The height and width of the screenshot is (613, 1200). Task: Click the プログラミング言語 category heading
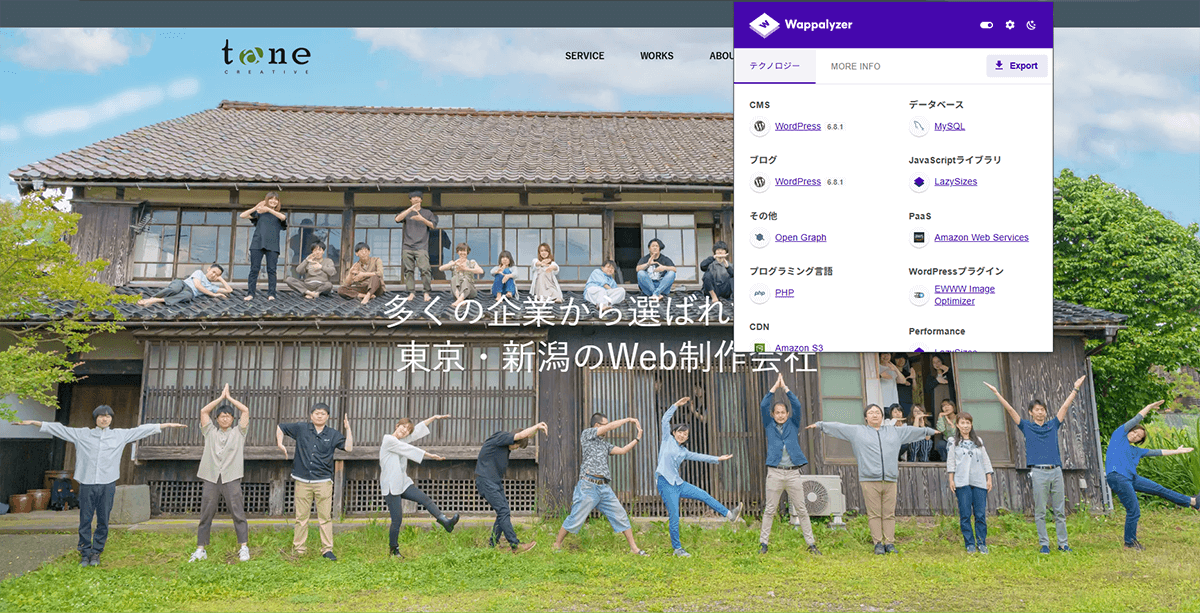[x=791, y=271]
